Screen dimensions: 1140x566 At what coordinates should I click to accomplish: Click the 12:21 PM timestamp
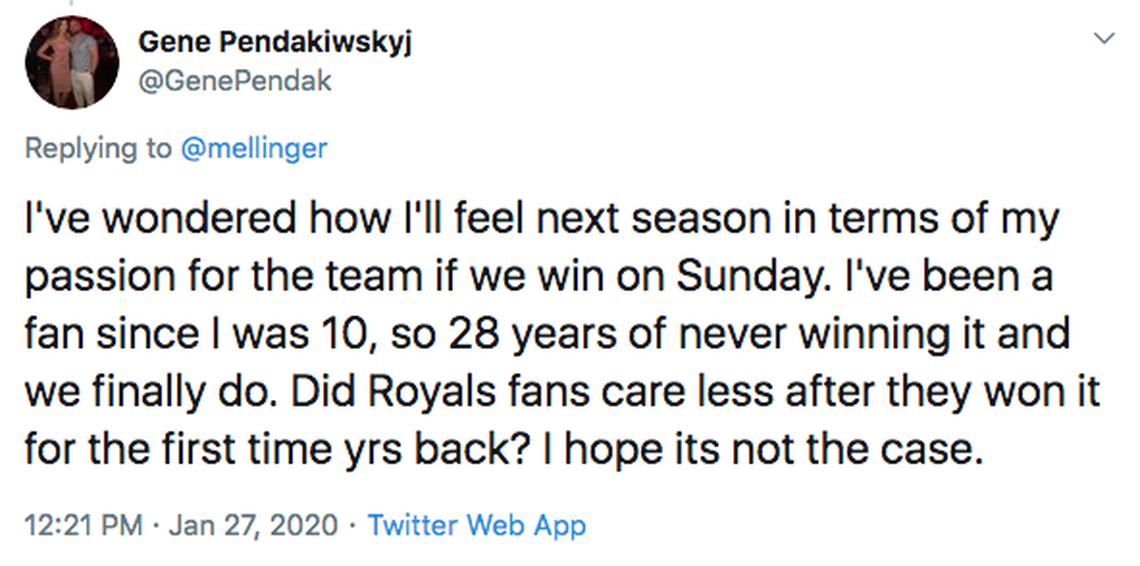pyautogui.click(x=84, y=524)
